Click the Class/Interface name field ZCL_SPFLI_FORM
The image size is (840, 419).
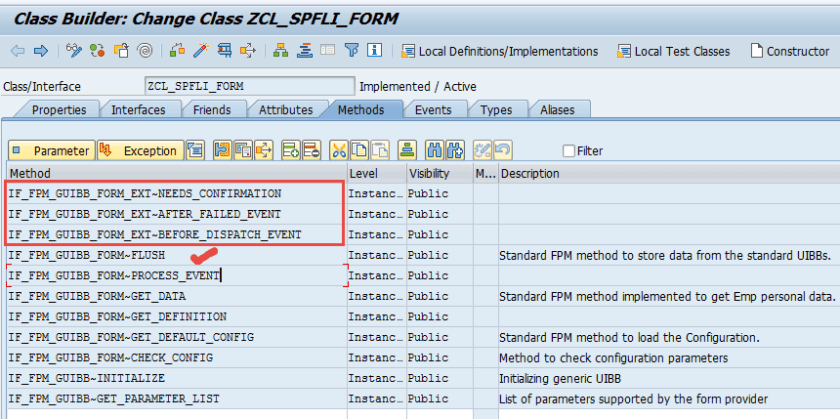250,86
